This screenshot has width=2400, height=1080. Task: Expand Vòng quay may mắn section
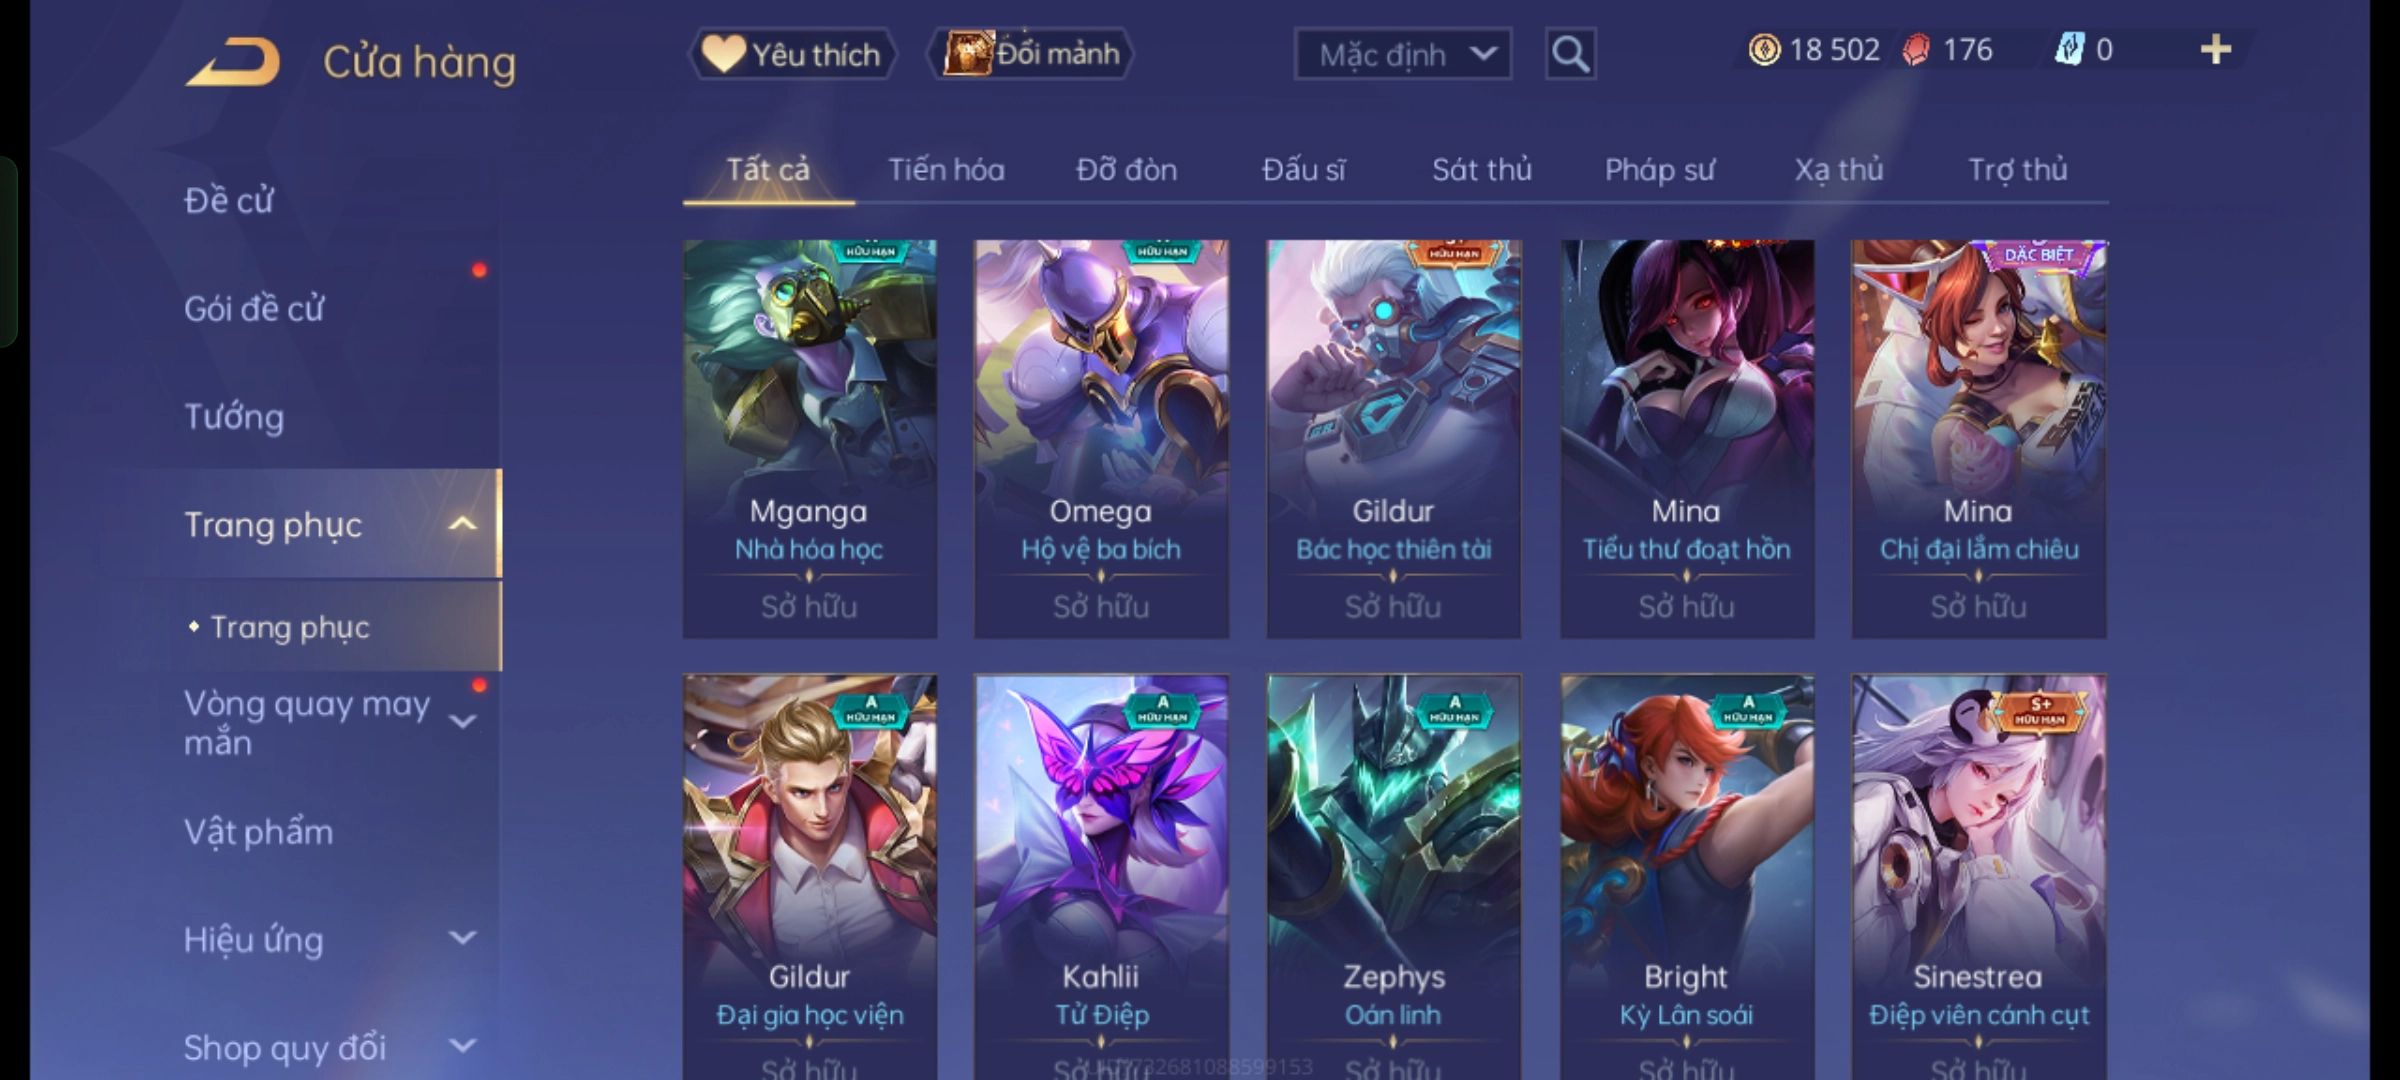coord(462,721)
